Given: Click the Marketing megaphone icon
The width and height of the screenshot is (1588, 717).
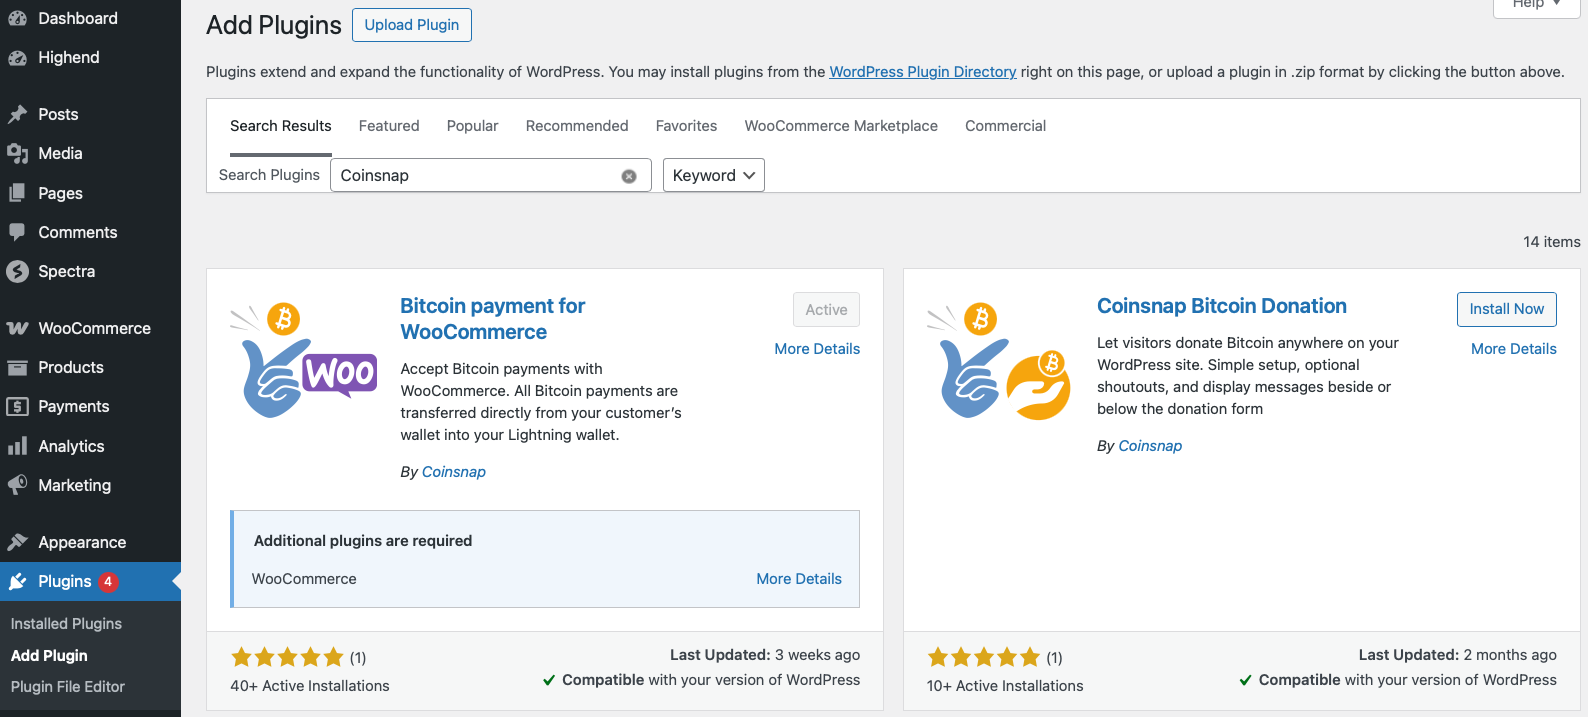Looking at the screenshot, I should point(17,485).
